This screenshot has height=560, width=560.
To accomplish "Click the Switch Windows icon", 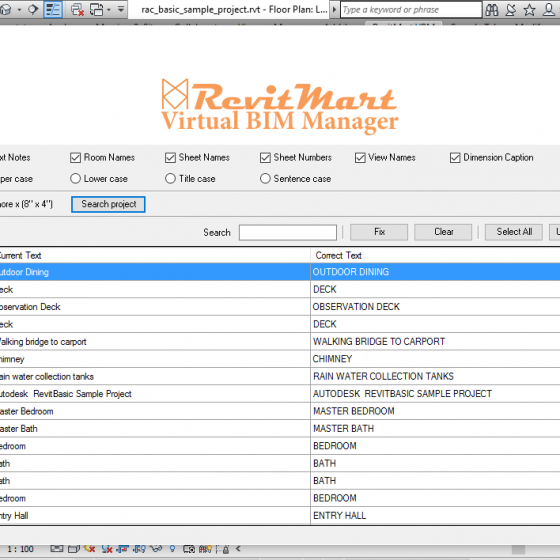I will pos(96,10).
